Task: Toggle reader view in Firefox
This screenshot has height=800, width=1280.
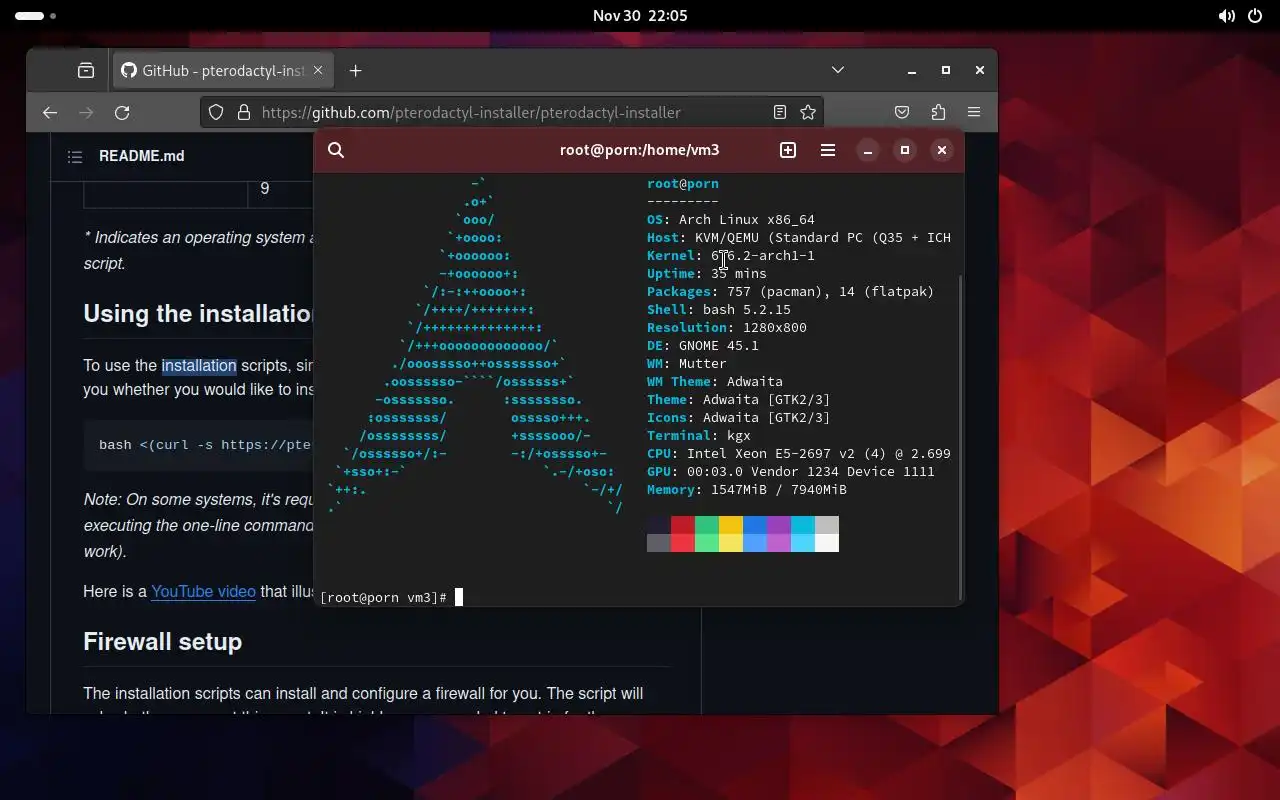Action: (x=780, y=113)
